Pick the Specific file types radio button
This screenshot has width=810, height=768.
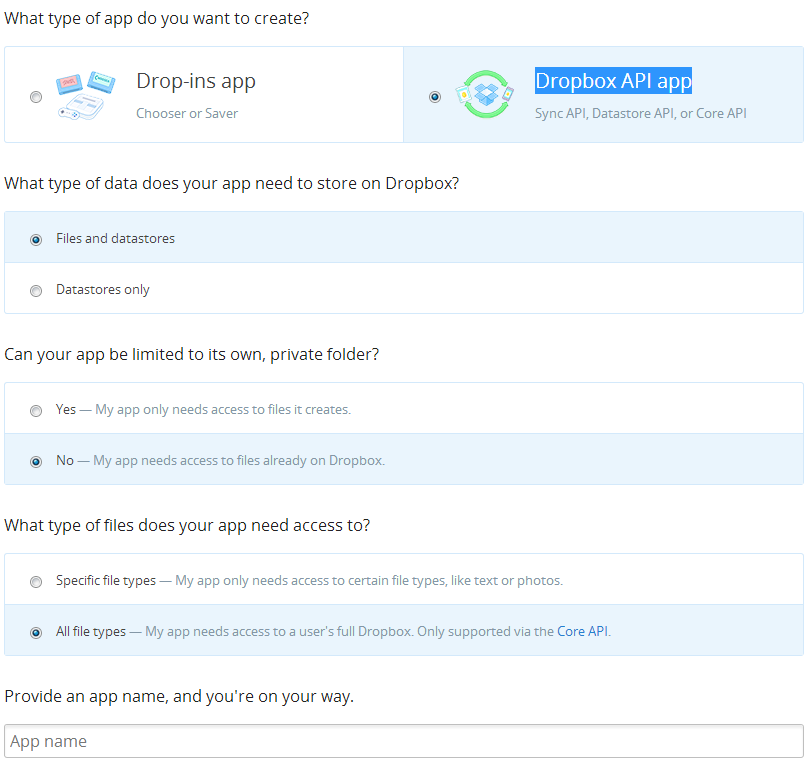point(36,582)
